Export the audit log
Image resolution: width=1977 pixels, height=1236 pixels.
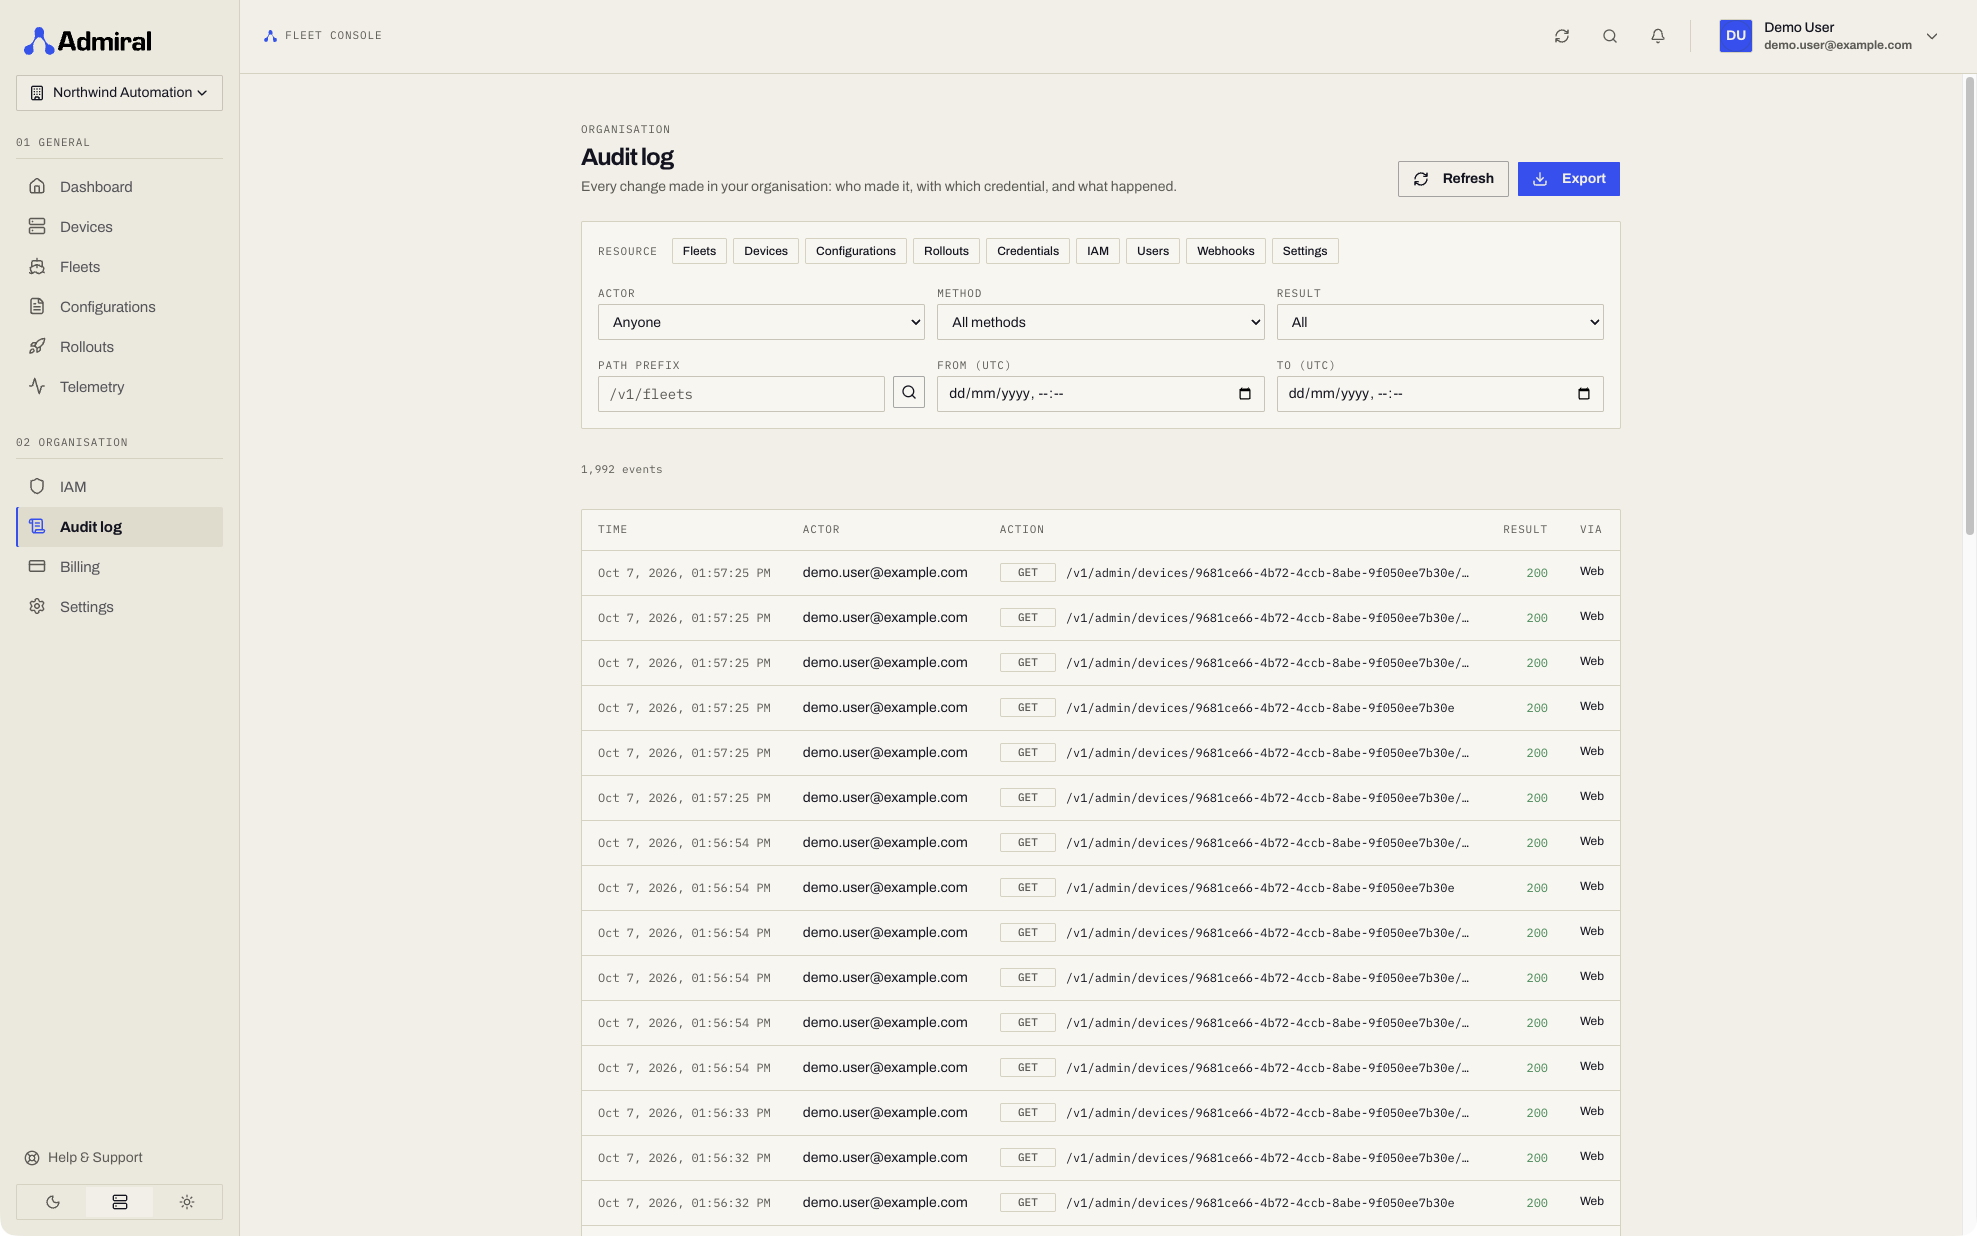(1568, 179)
